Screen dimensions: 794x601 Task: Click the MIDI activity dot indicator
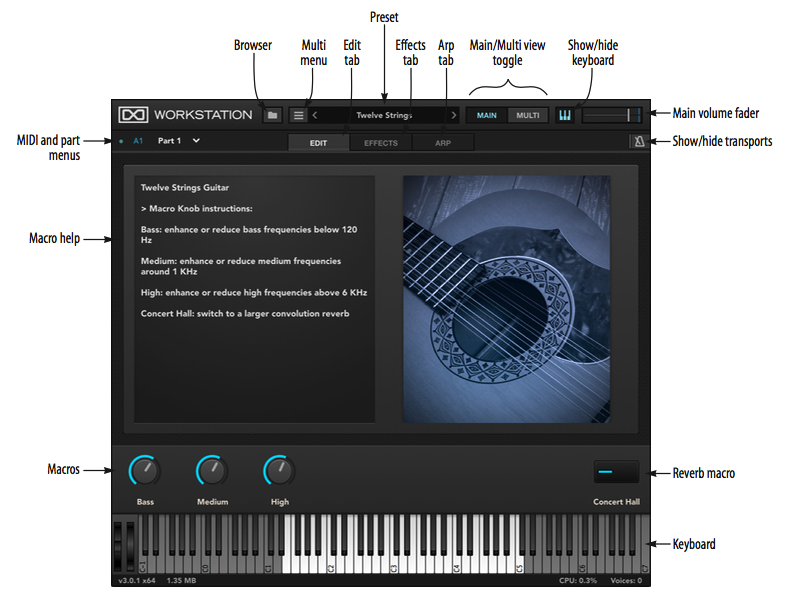(x=121, y=141)
